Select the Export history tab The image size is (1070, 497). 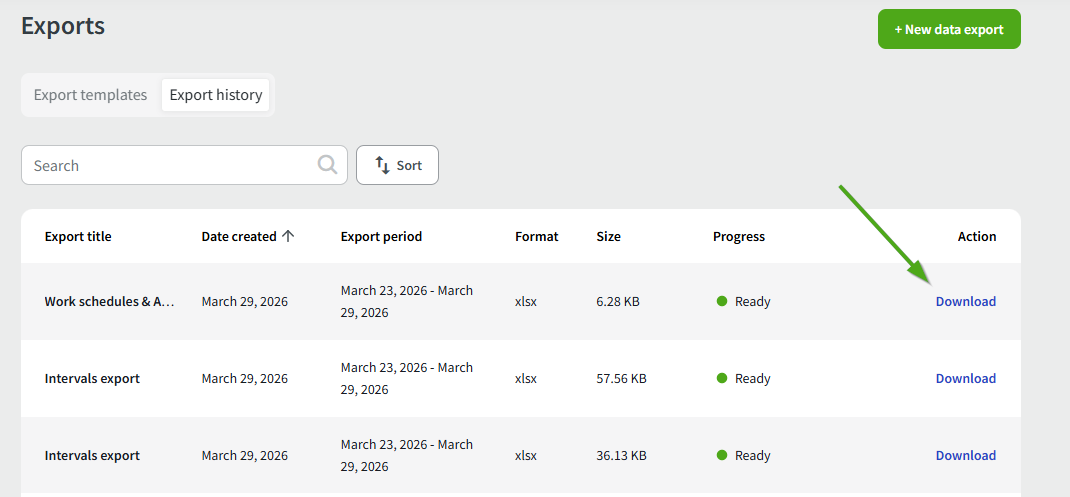pos(216,95)
